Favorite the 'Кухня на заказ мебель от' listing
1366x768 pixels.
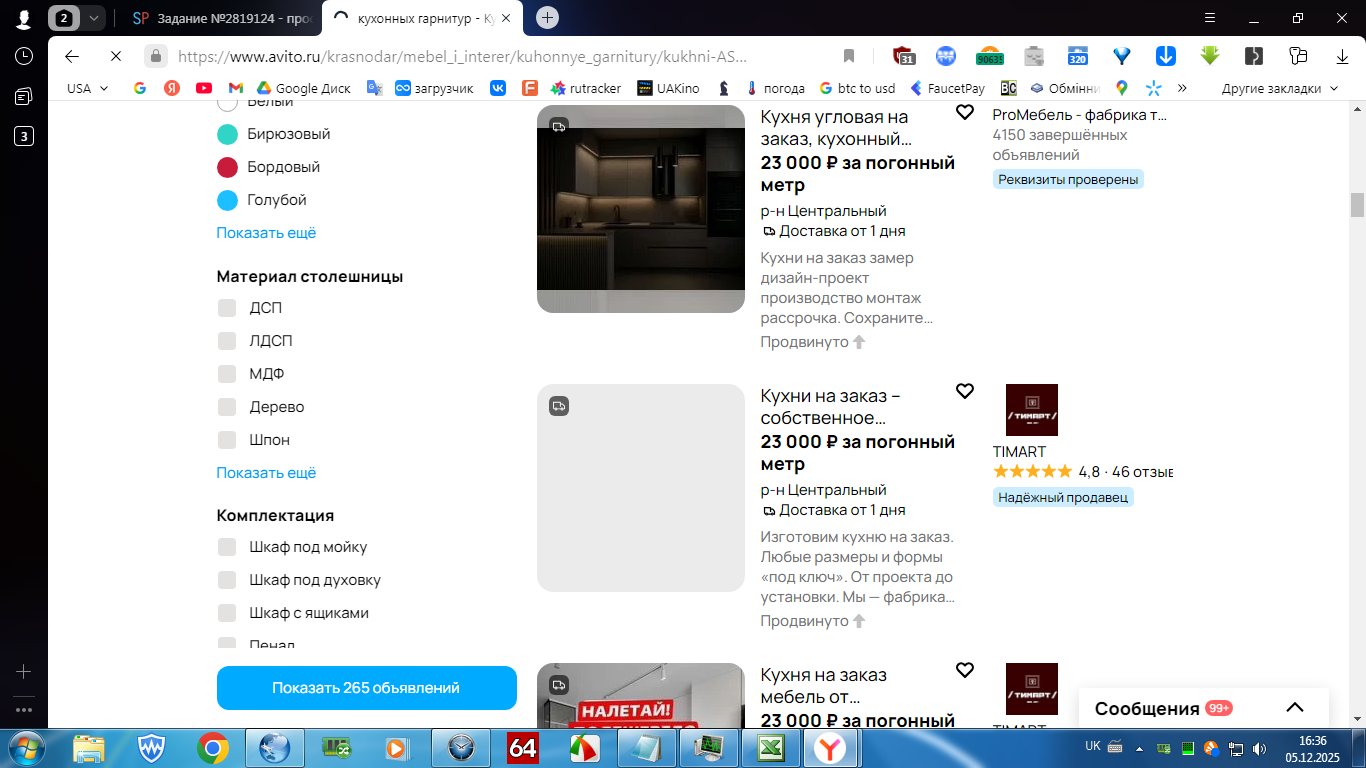(x=965, y=670)
